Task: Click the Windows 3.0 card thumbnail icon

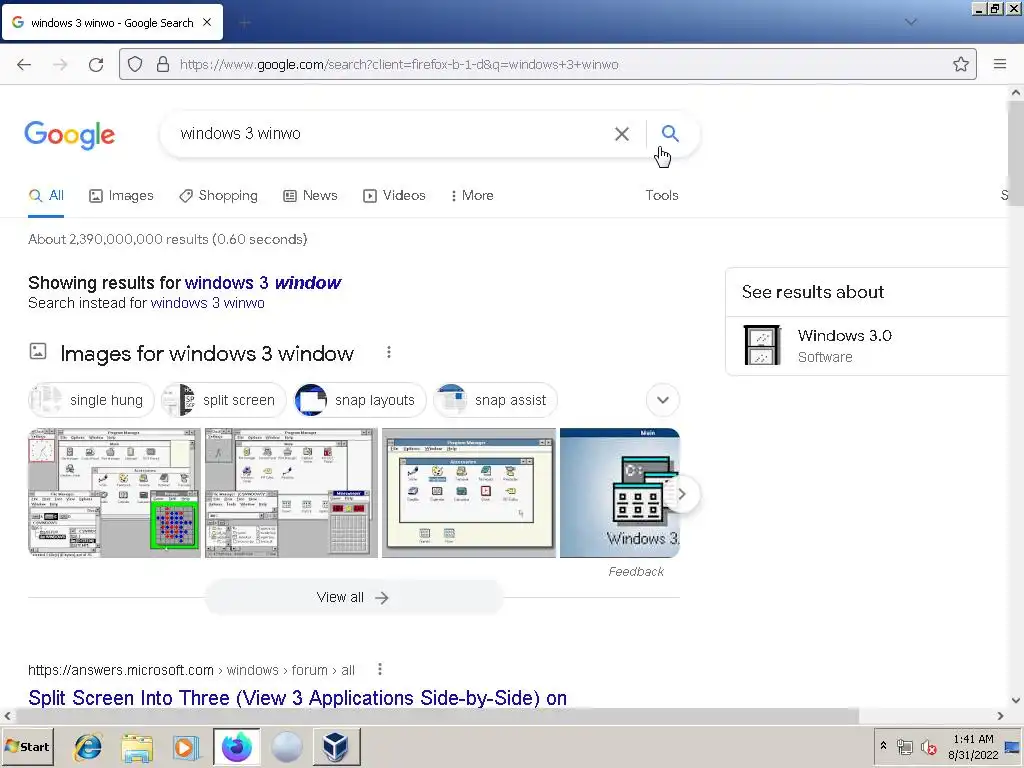Action: point(762,345)
